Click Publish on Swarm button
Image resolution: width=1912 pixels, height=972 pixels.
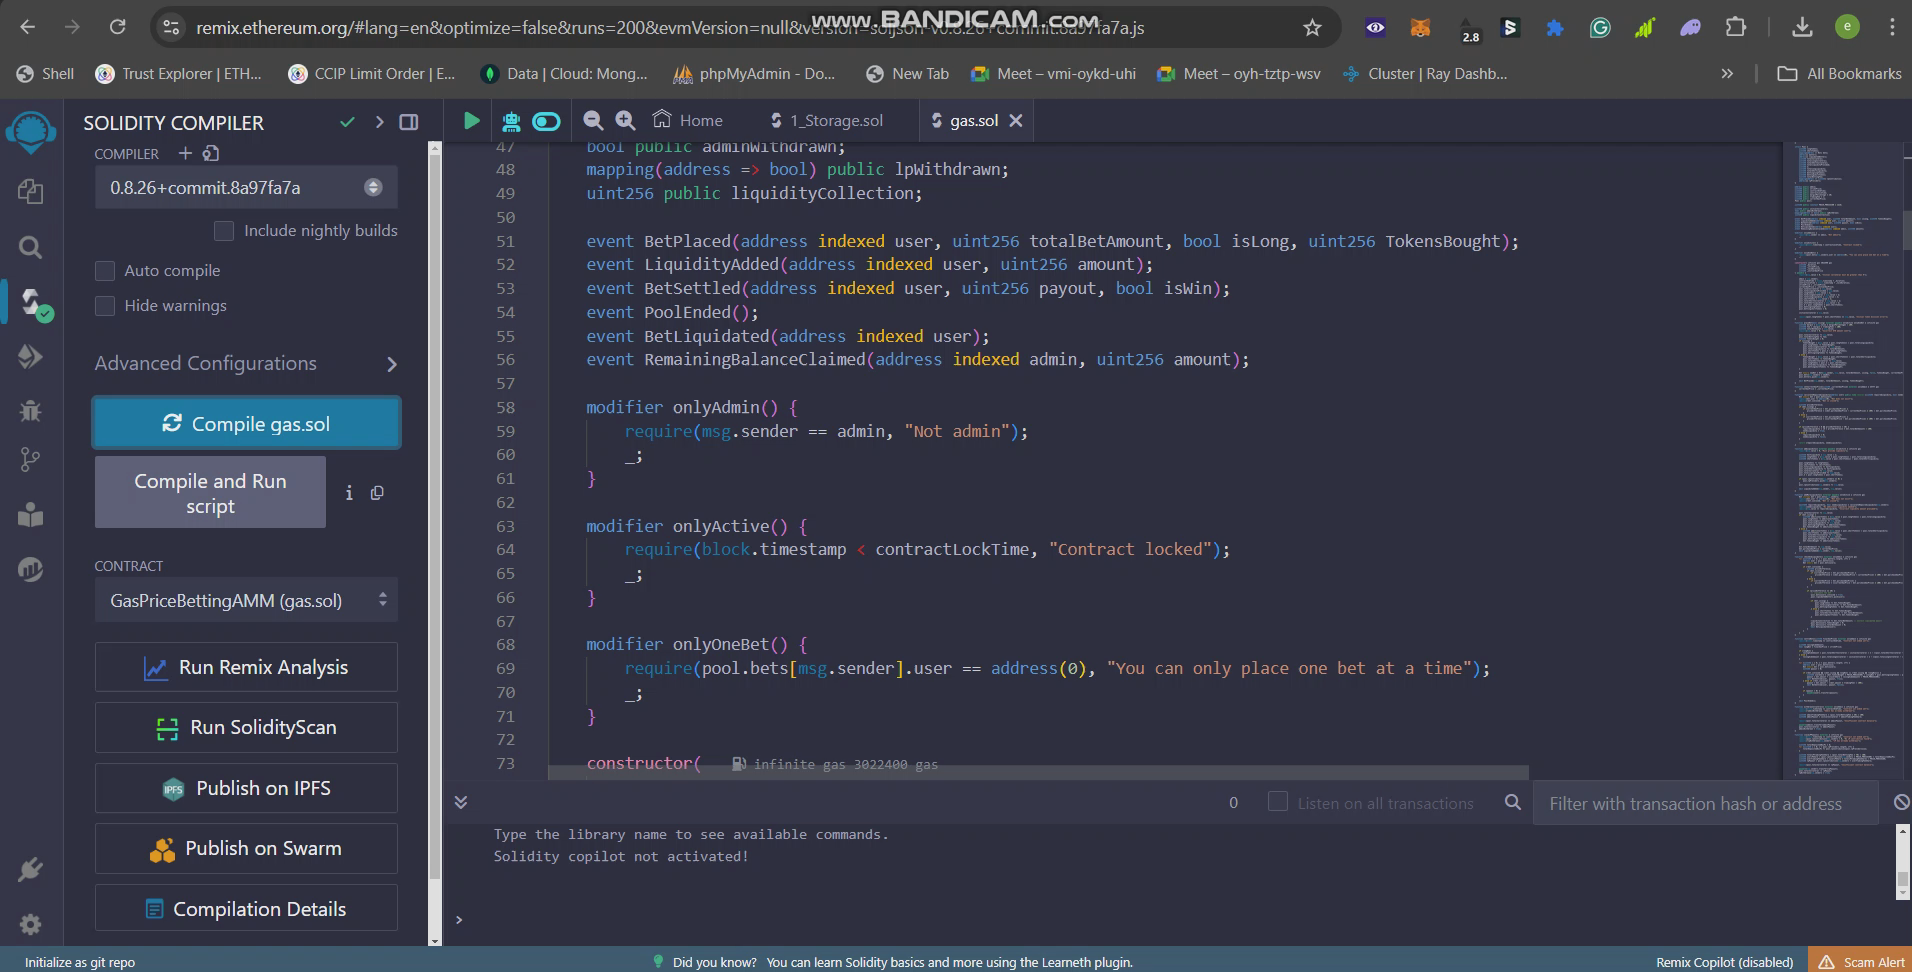[x=246, y=848]
